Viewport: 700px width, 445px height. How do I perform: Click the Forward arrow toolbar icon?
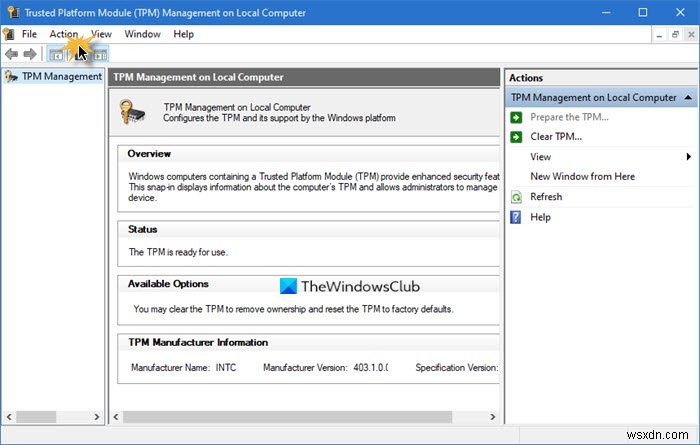[x=30, y=54]
